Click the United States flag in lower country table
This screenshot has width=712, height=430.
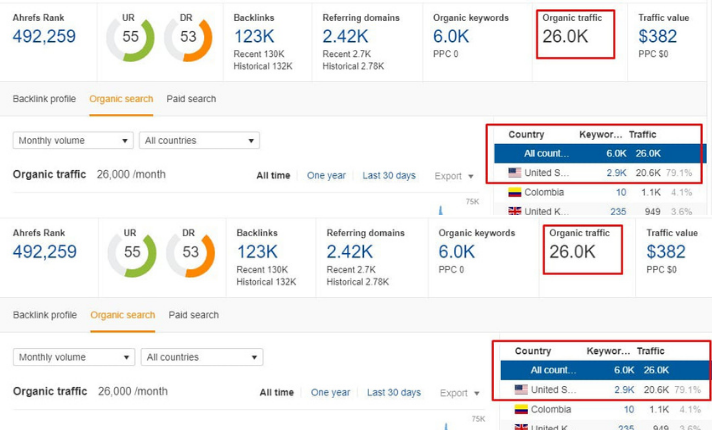click(x=521, y=389)
